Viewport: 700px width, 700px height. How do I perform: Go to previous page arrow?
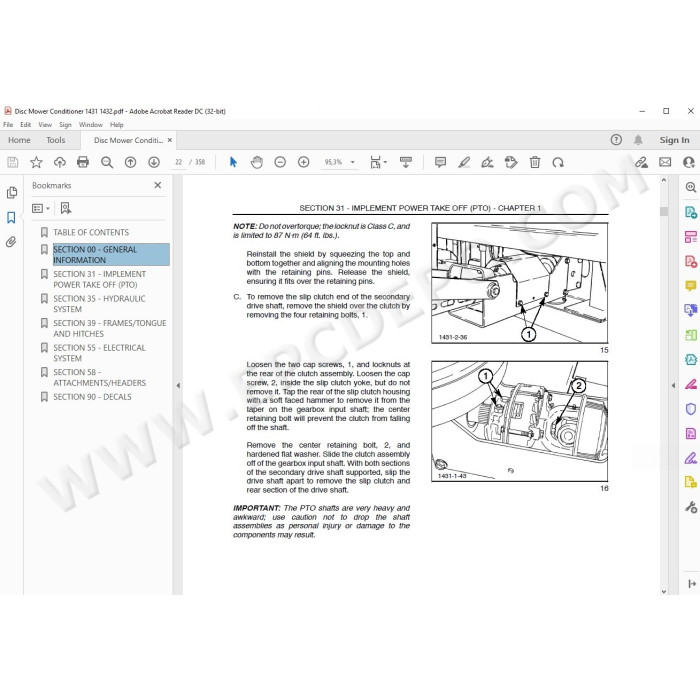[130, 162]
